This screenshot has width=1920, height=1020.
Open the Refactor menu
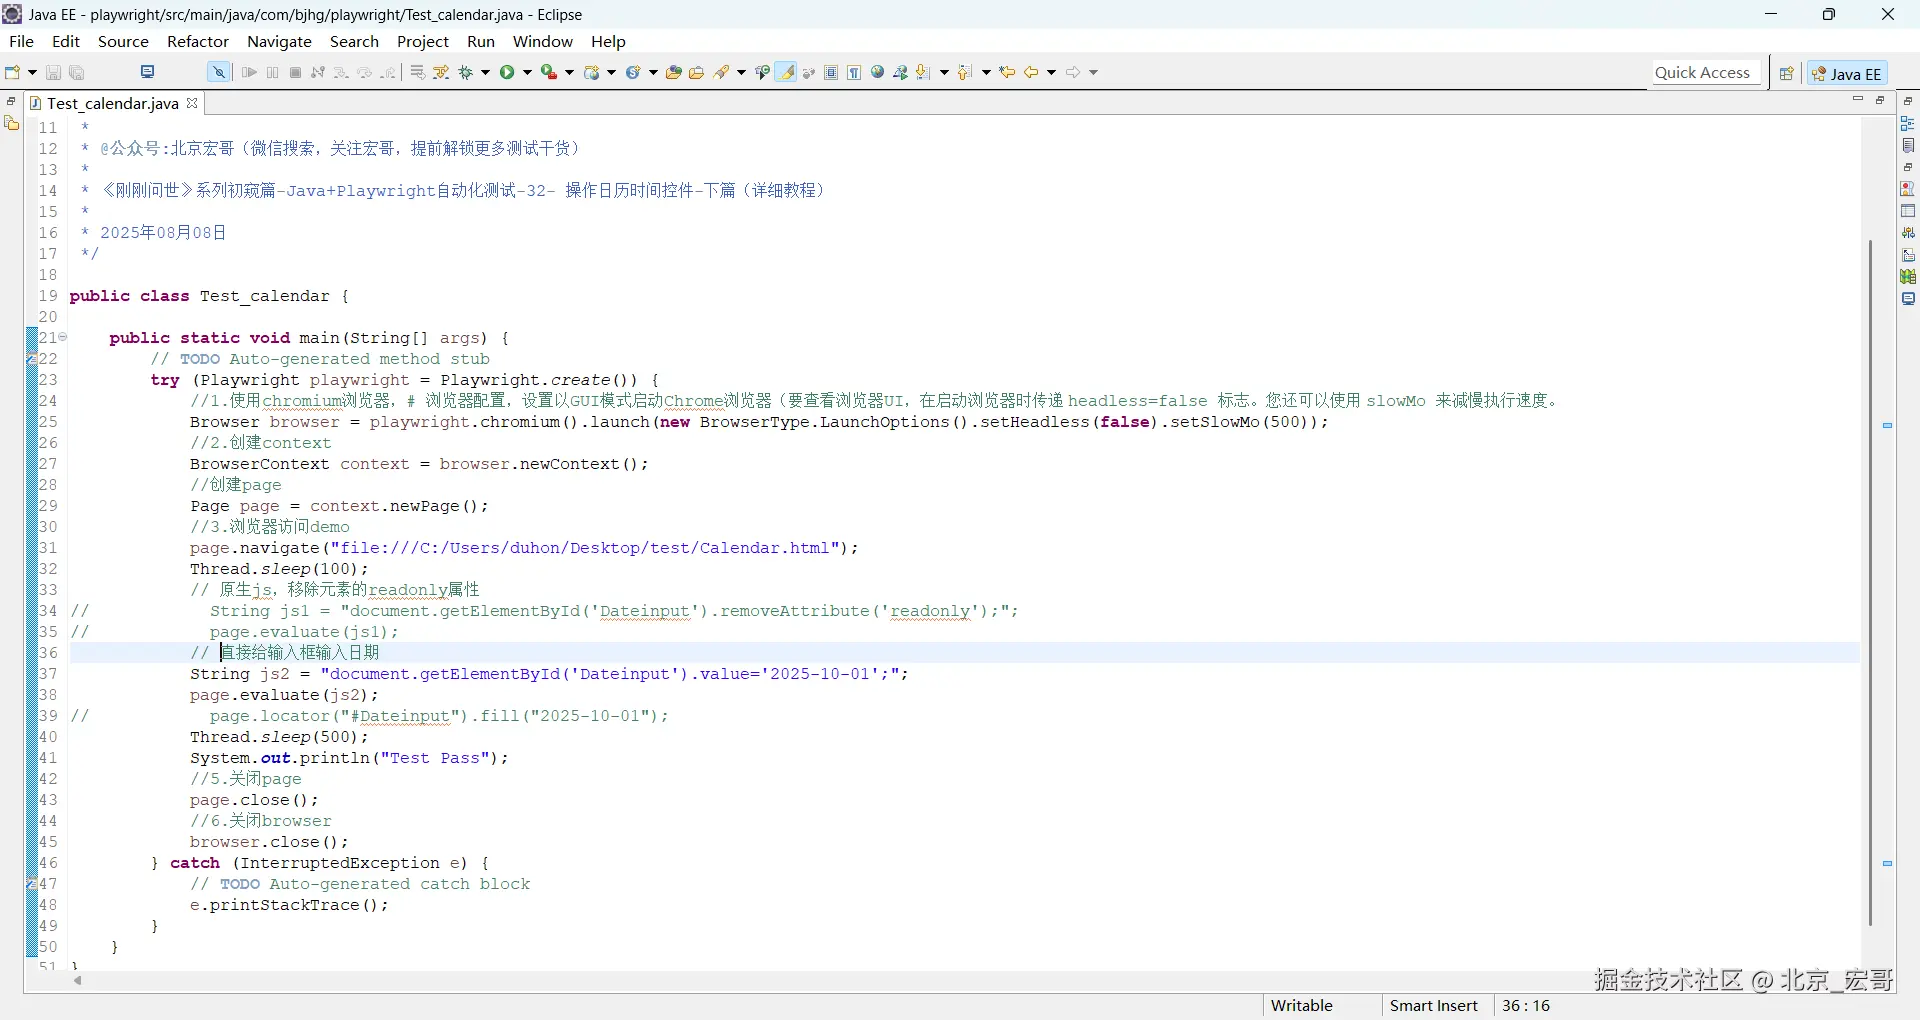click(x=198, y=41)
